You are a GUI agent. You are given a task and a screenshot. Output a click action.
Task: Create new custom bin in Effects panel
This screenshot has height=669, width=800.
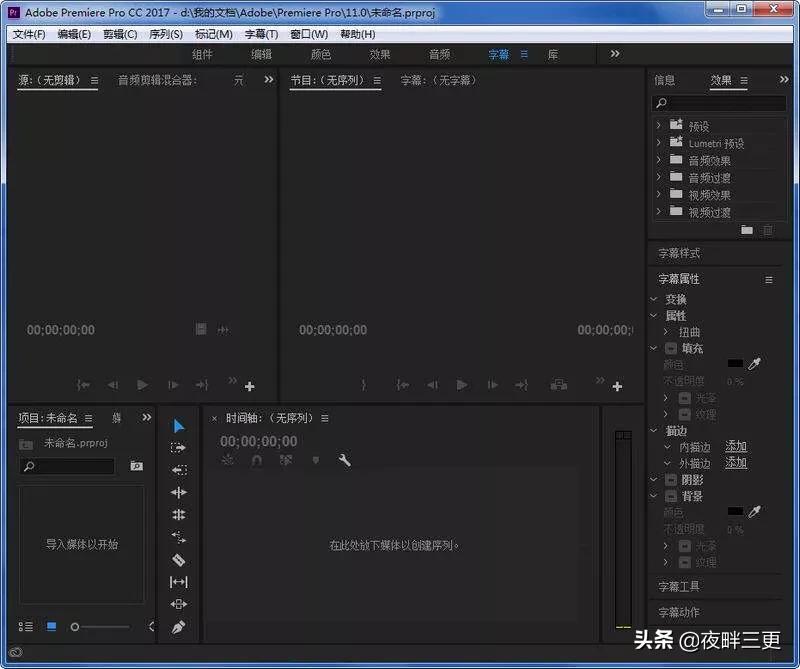click(x=747, y=230)
